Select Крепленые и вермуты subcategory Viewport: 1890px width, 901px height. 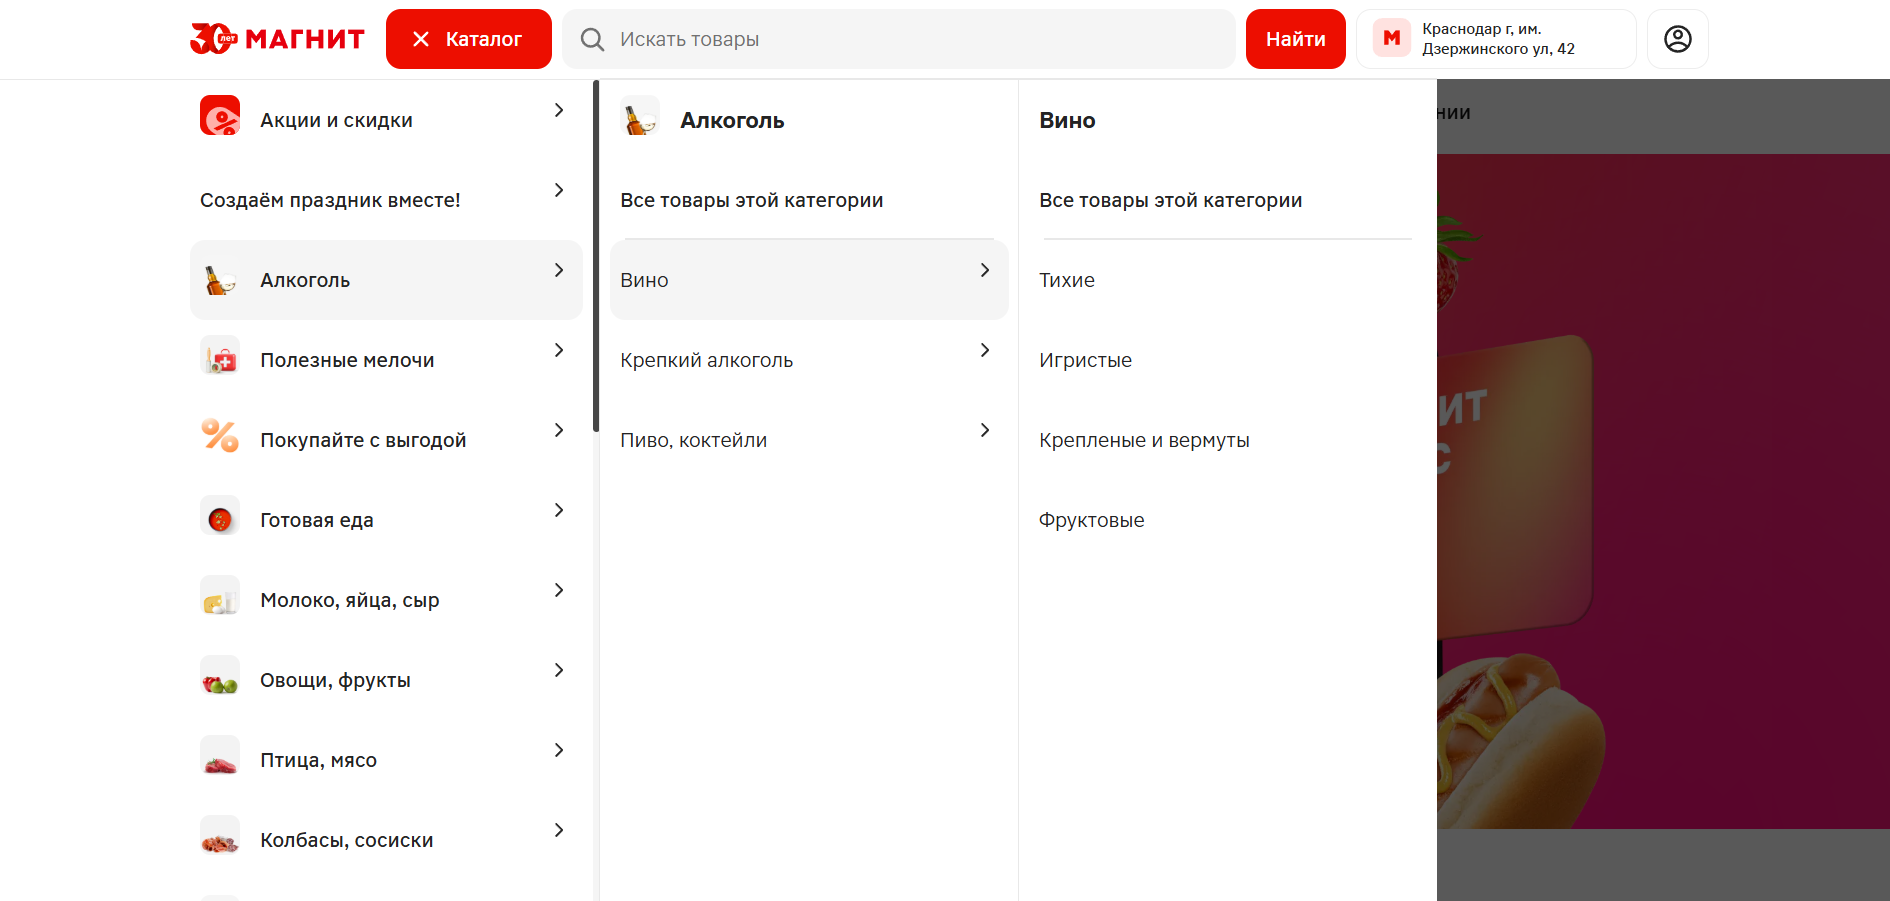(x=1144, y=440)
